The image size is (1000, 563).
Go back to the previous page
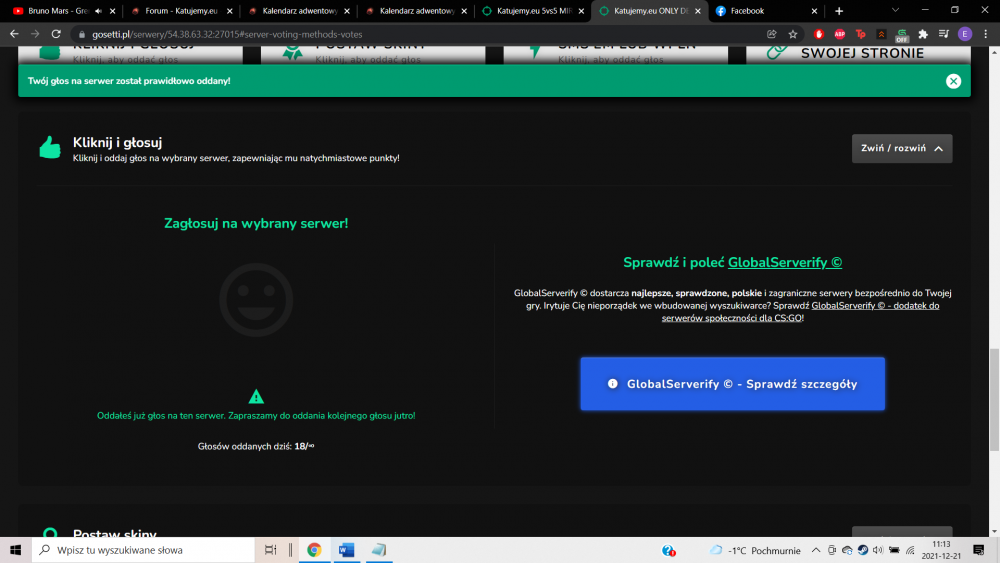point(14,34)
